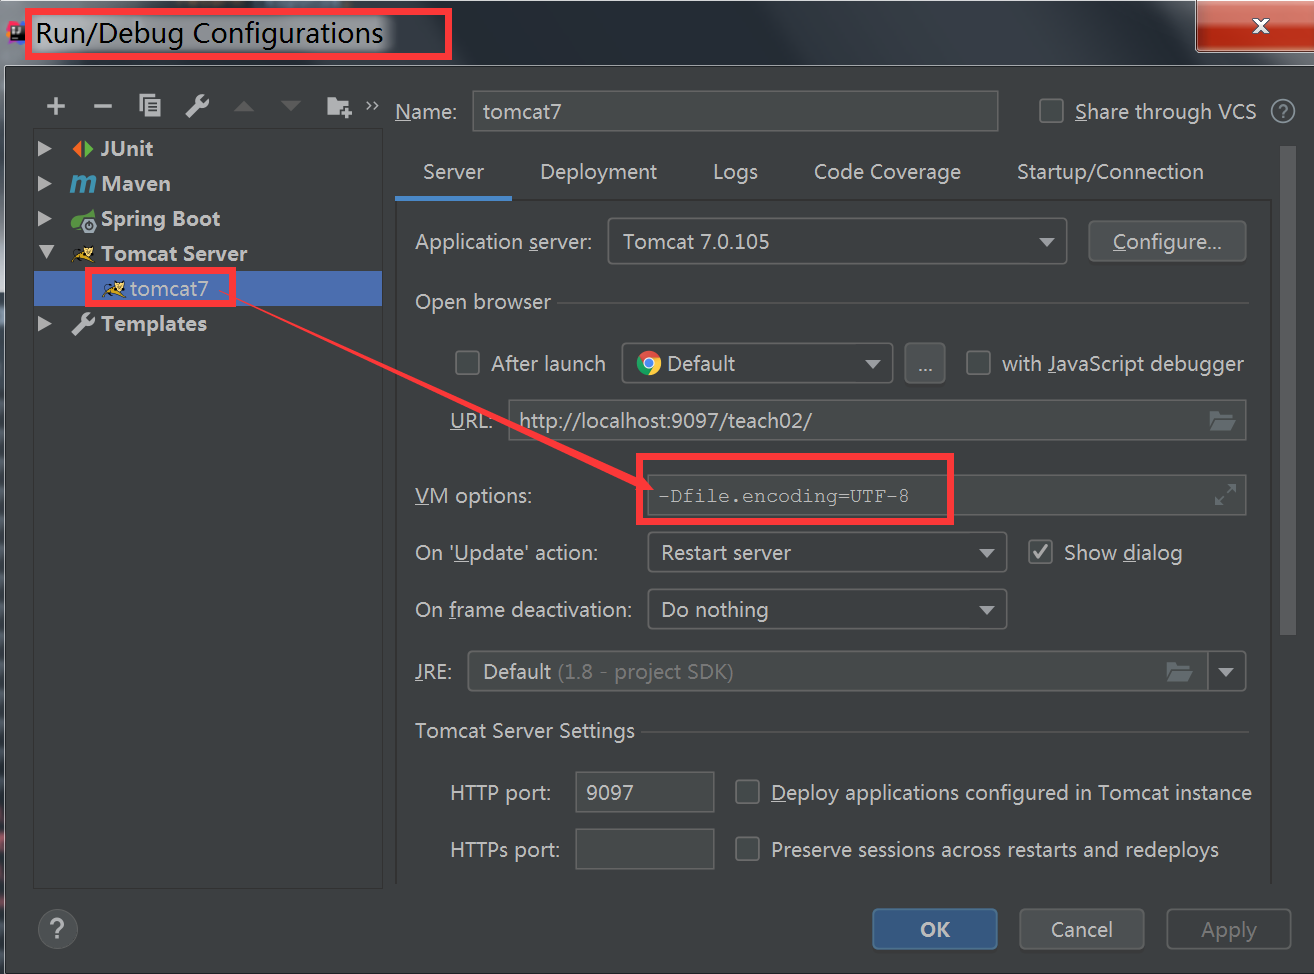Expand Templates tree arrow
The image size is (1314, 974).
(x=45, y=324)
